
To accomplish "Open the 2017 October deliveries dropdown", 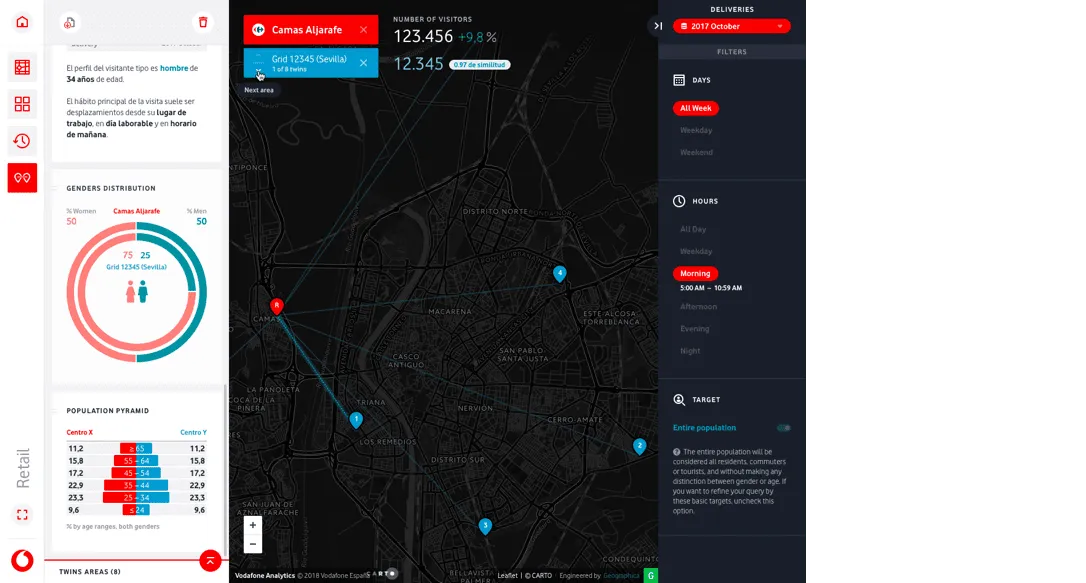I will click(x=731, y=26).
